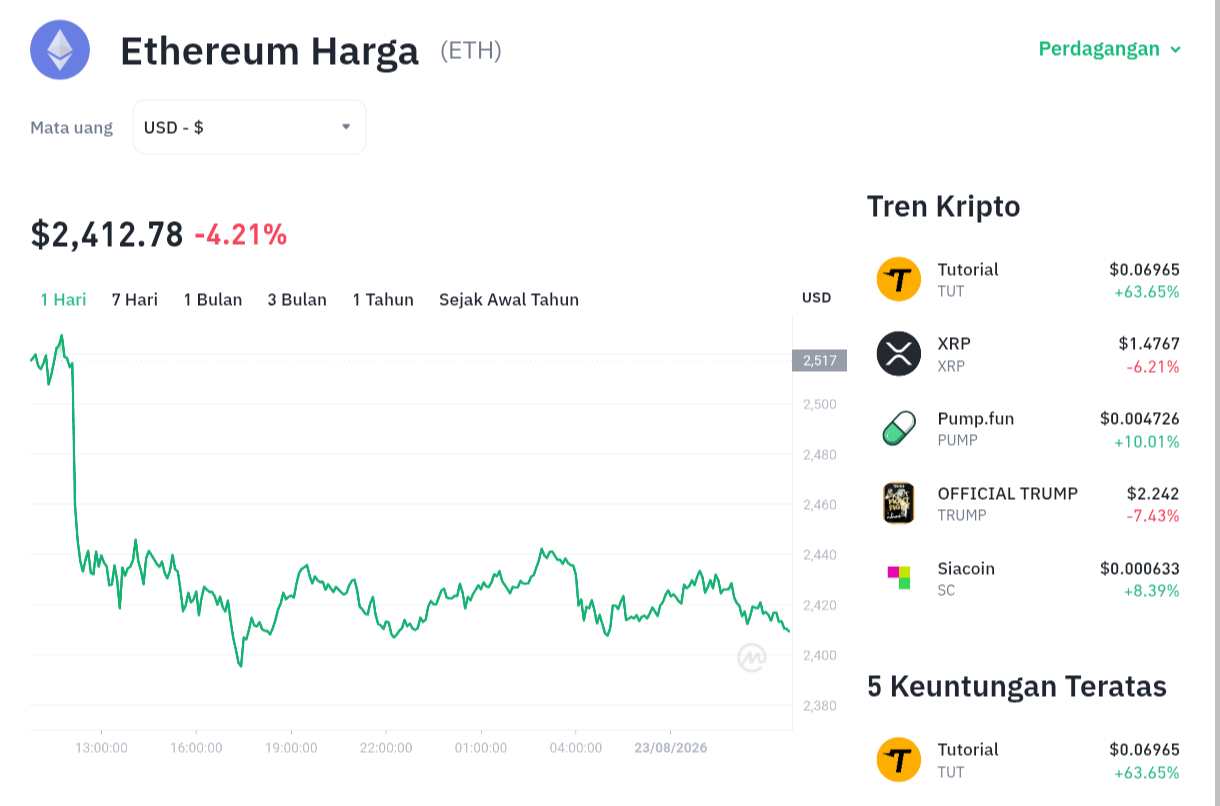1220x806 pixels.
Task: Click the 2,517 price marker on chart axis
Action: tap(819, 360)
